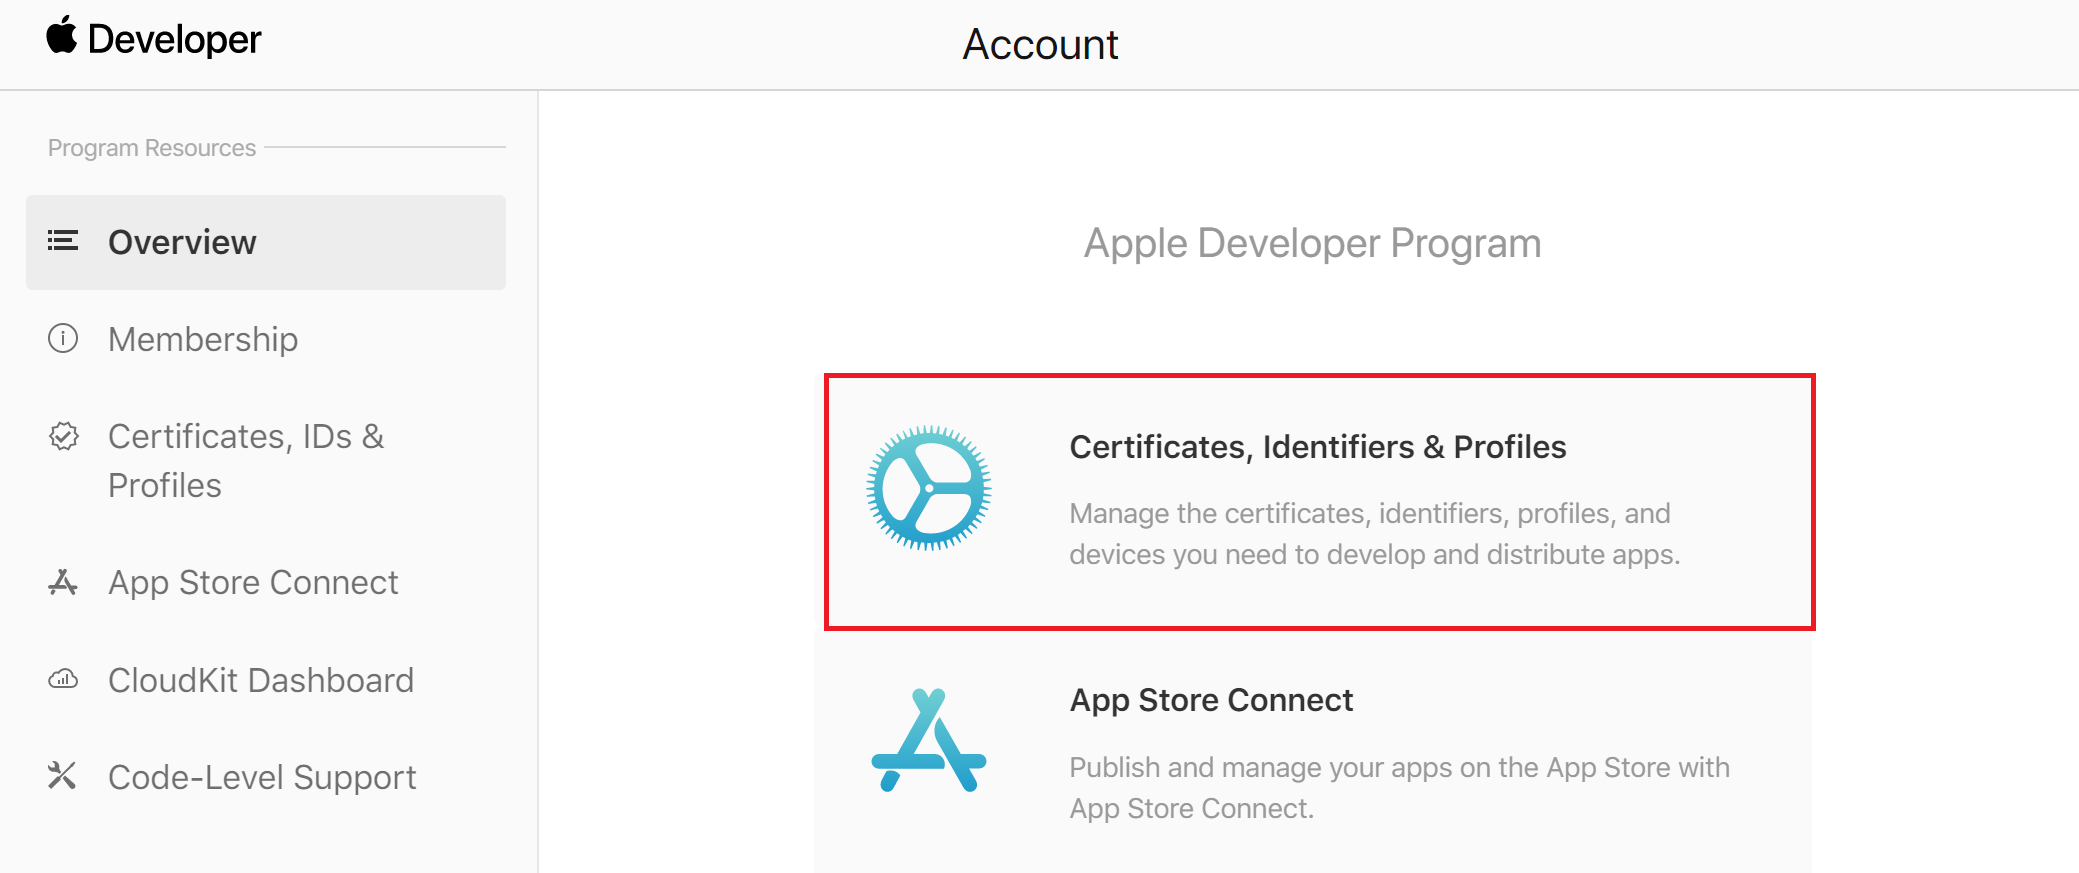
Task: Open Membership from the sidebar
Action: [203, 339]
